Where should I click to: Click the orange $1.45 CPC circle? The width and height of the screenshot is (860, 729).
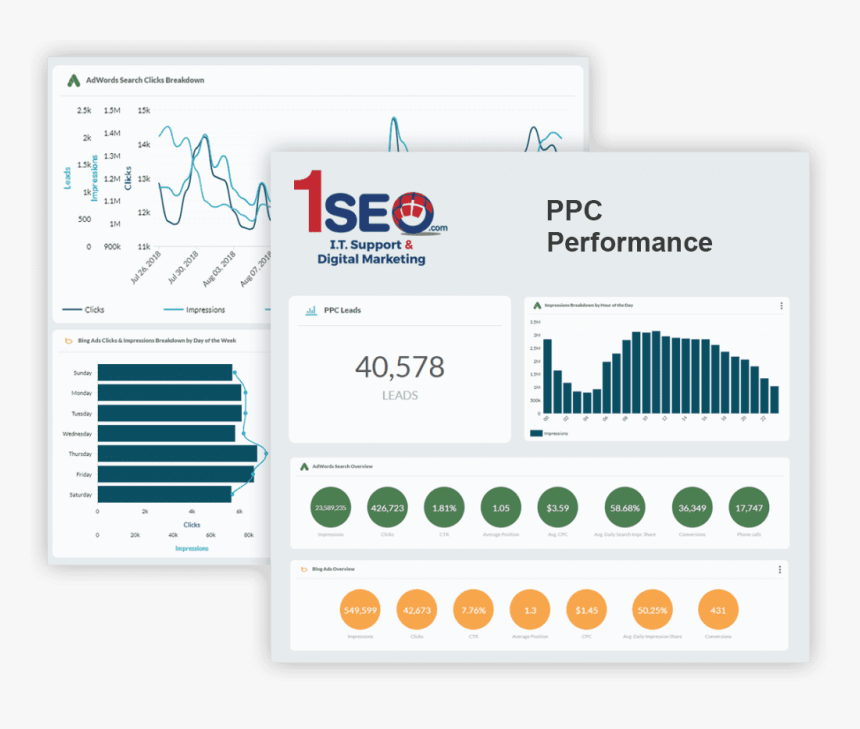click(587, 610)
